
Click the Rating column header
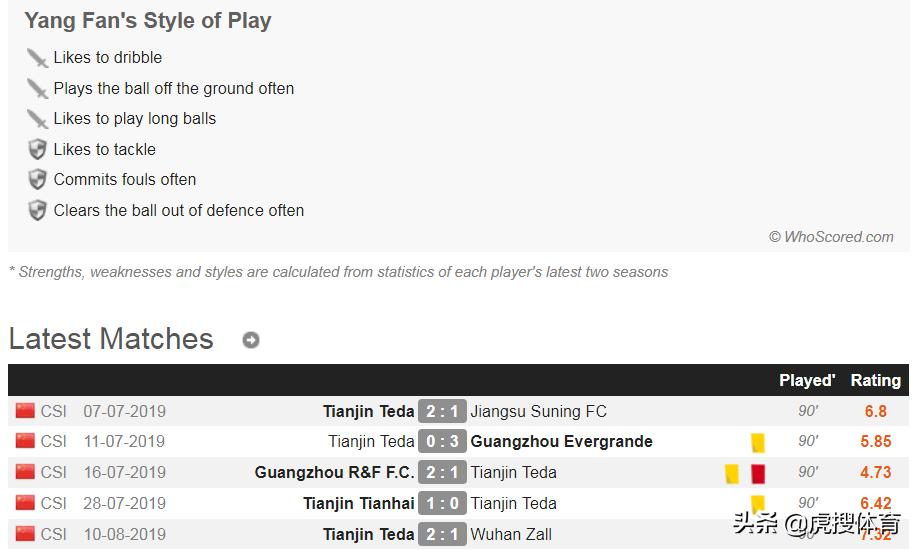pos(875,380)
